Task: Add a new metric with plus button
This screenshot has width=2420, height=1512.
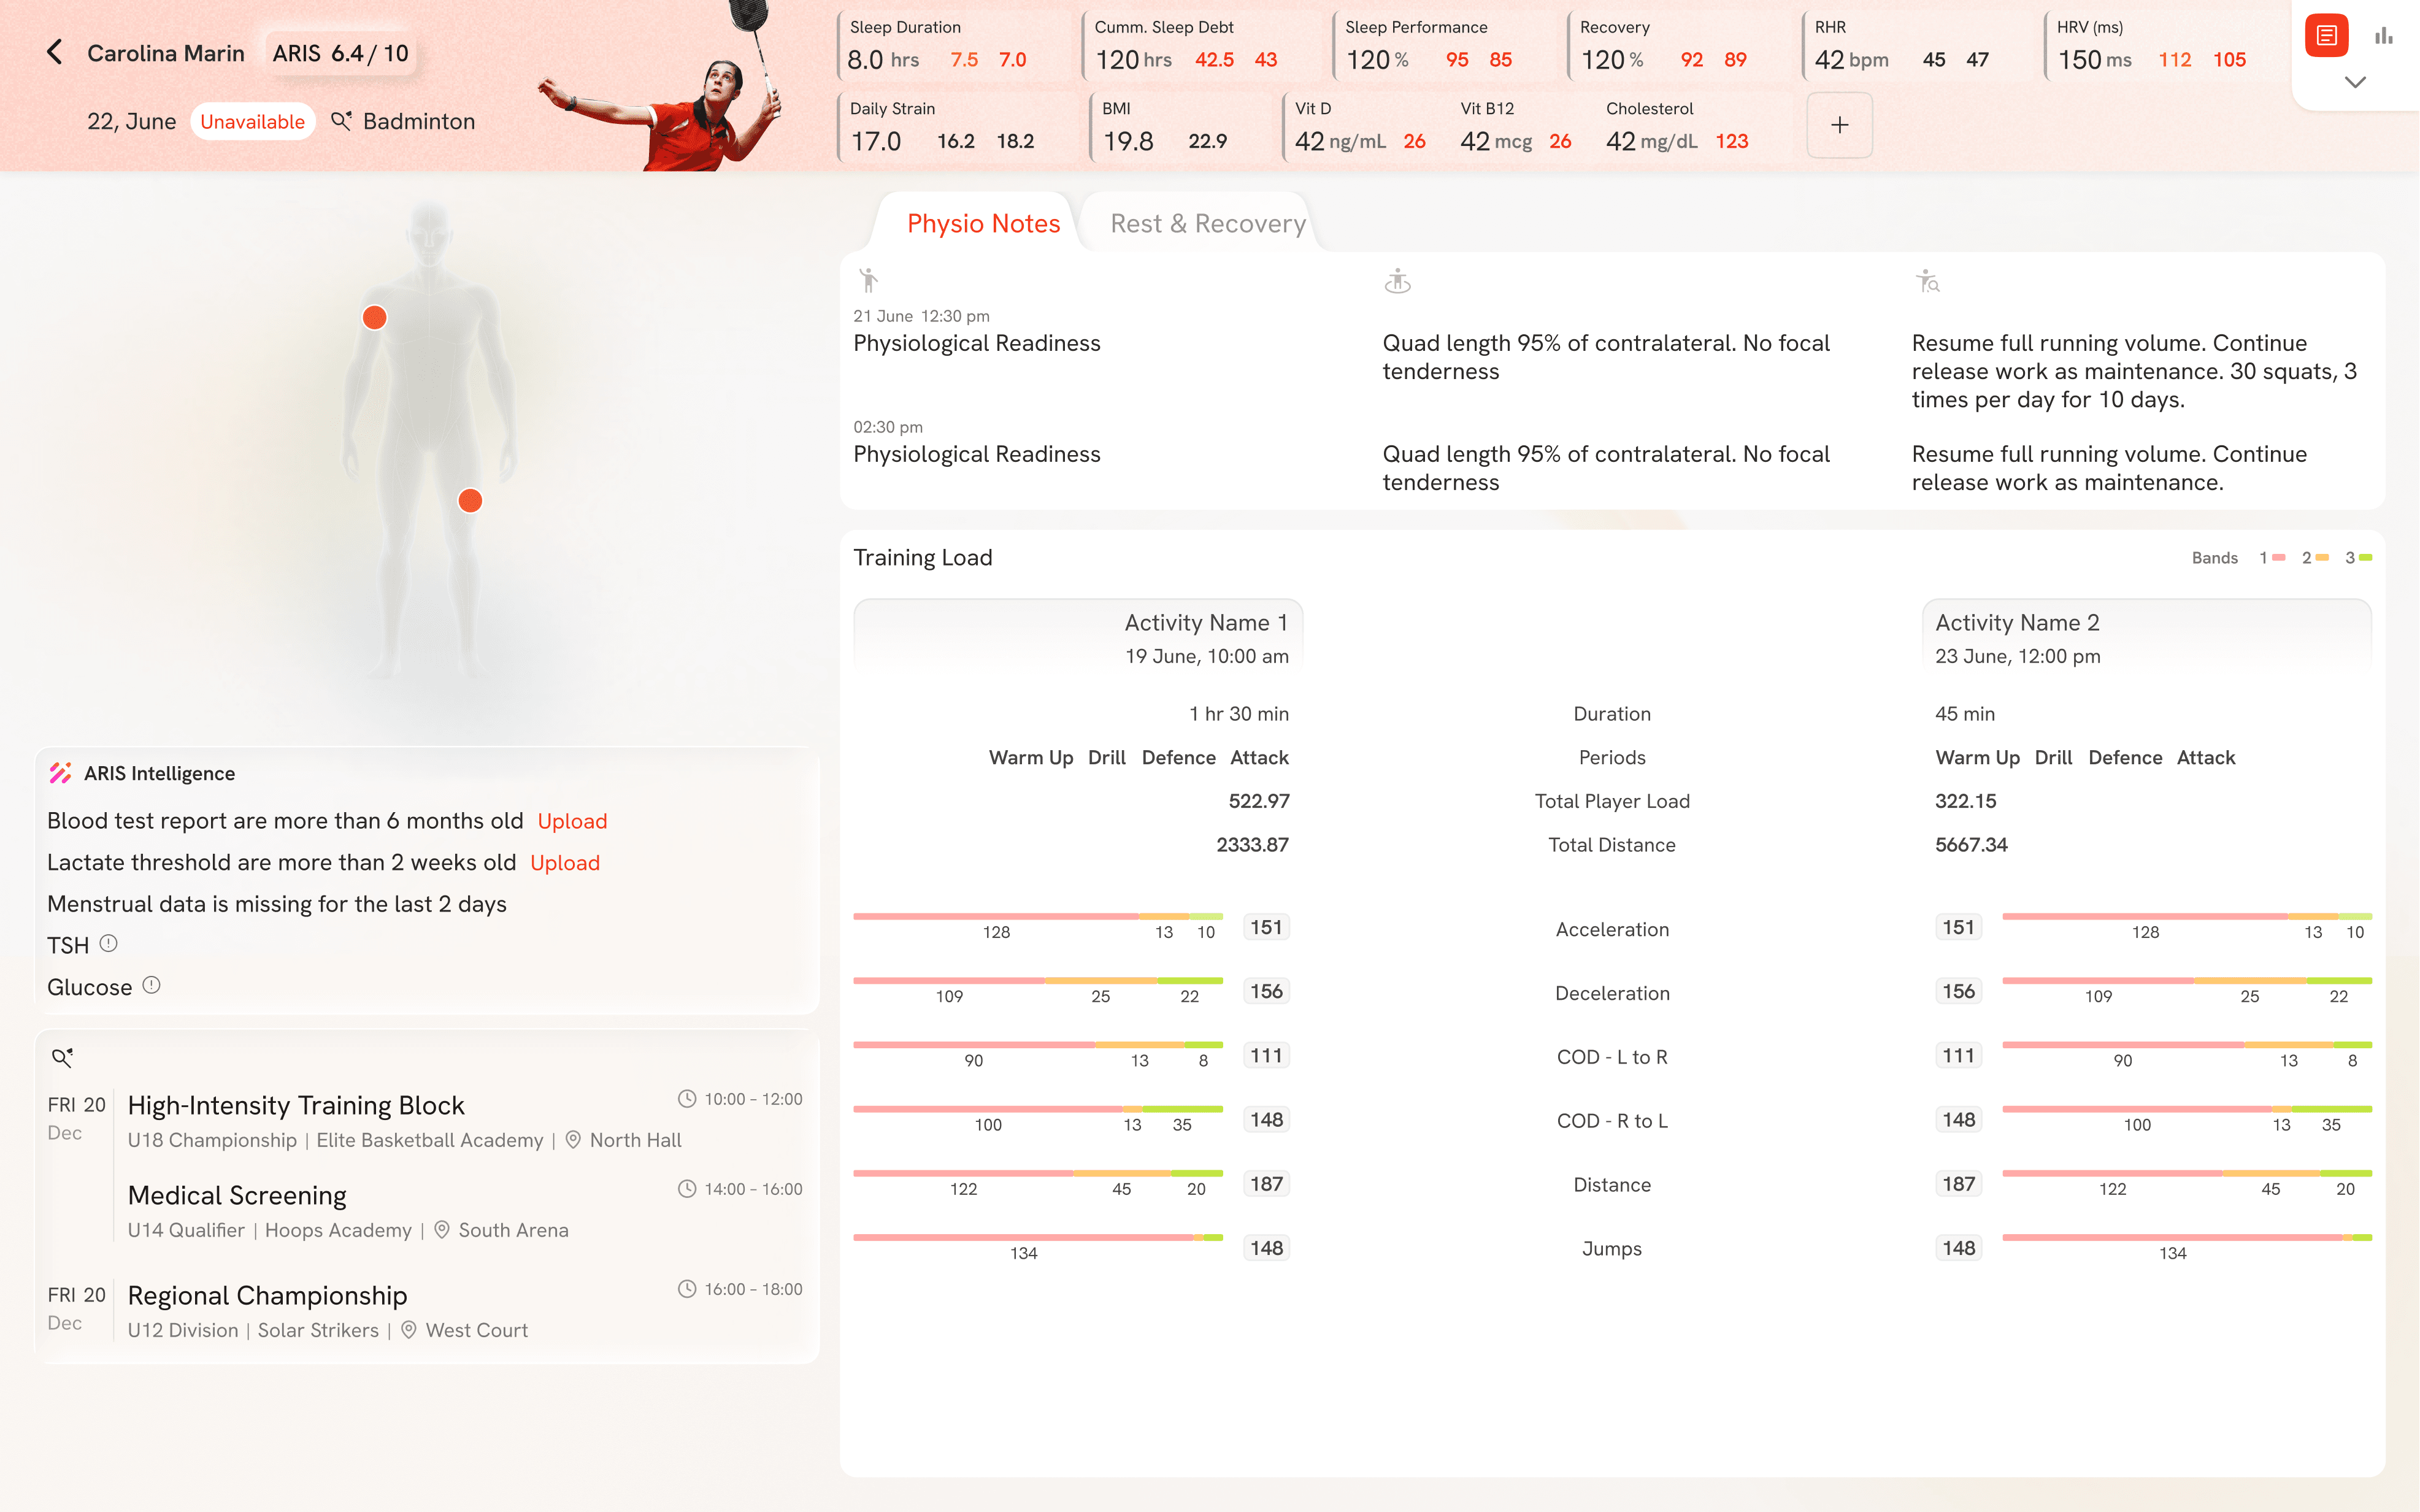Action: point(1839,125)
